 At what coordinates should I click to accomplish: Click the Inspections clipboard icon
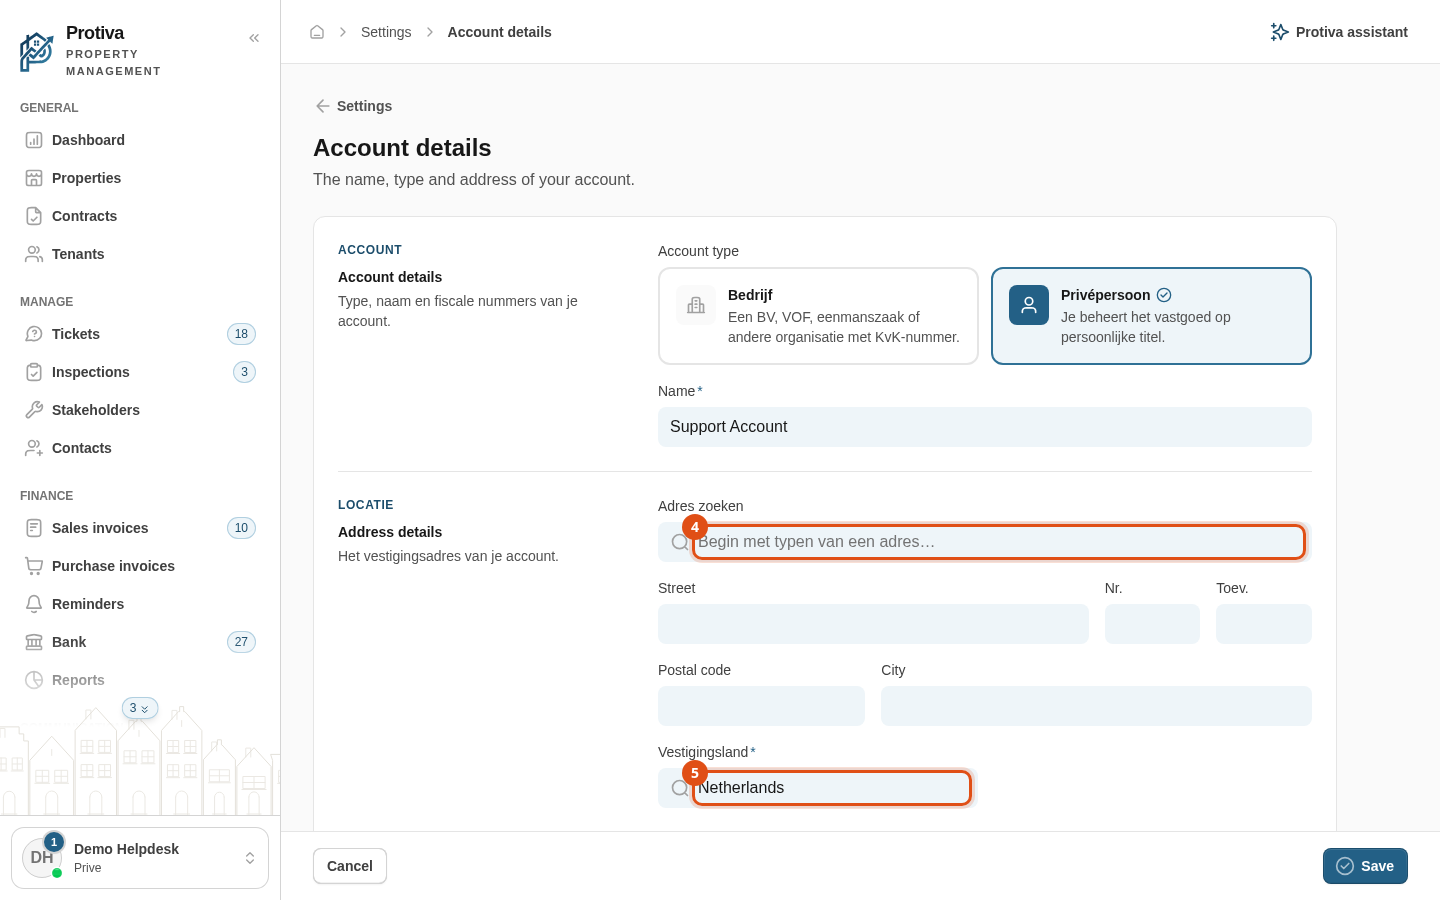pyautogui.click(x=34, y=372)
